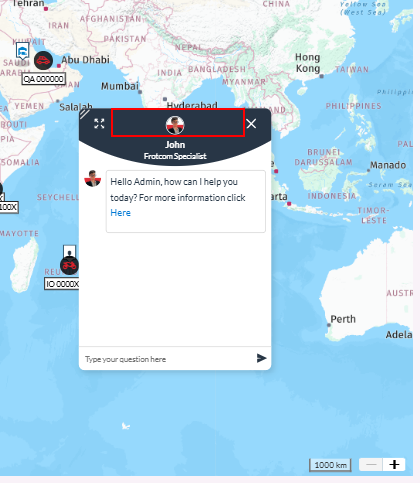Click the Mumbai city label on map
This screenshot has height=483, width=420.
point(120,86)
